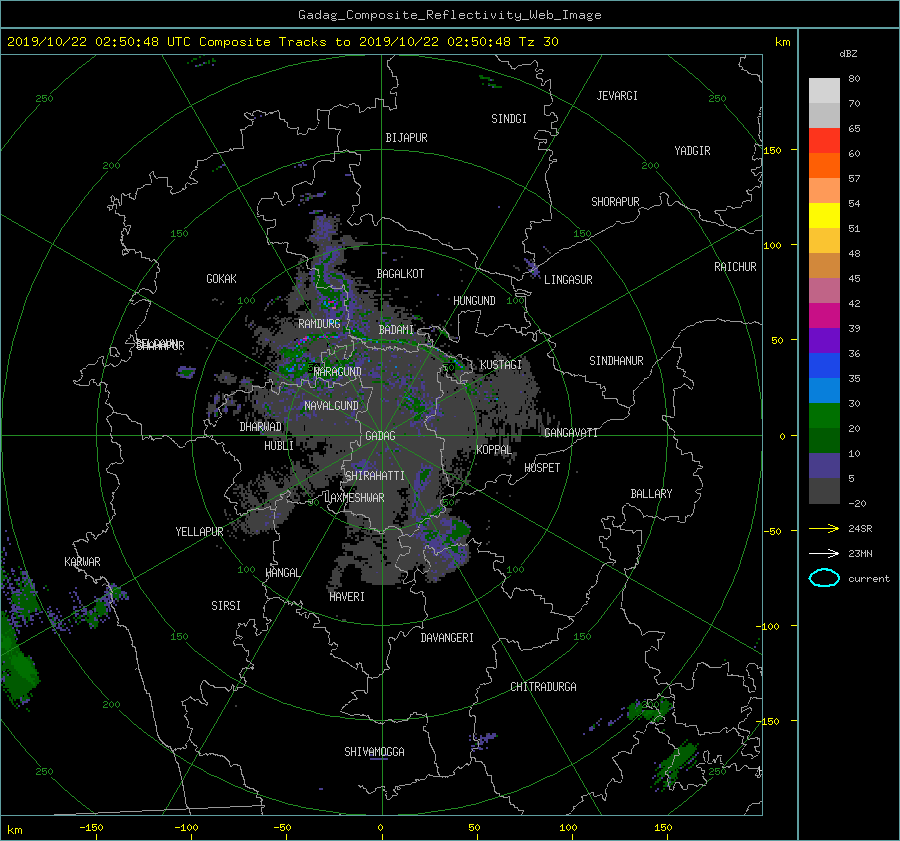Click the HAVERI city label
Viewport: 900px width, 841px height.
coord(347,597)
